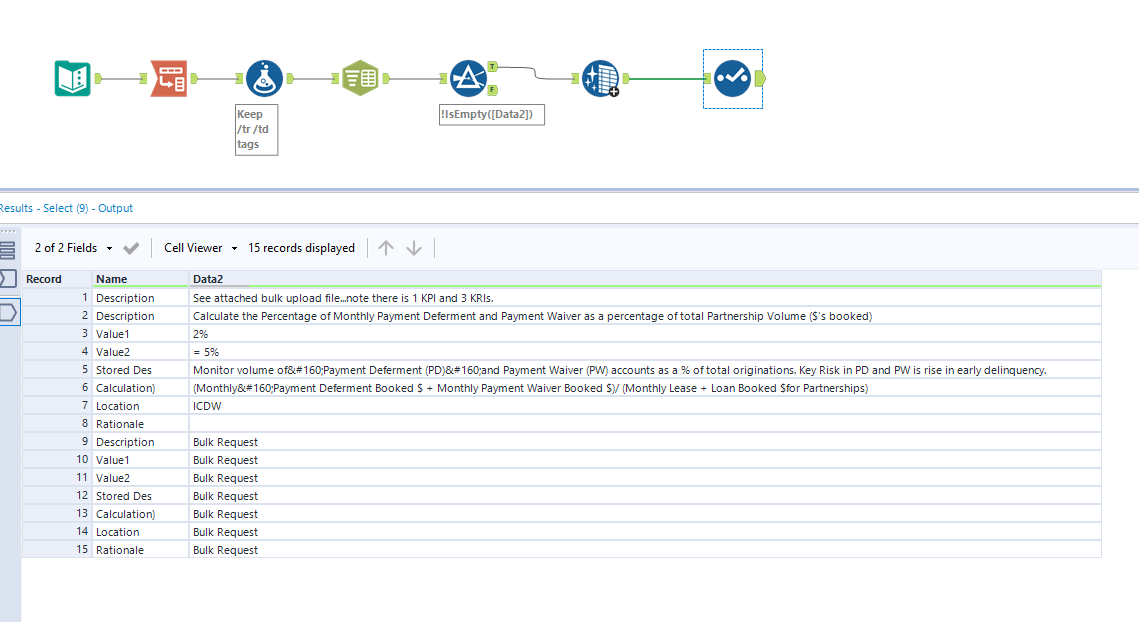Click the green Select hexagon tool
1139x622 pixels.
(360, 77)
